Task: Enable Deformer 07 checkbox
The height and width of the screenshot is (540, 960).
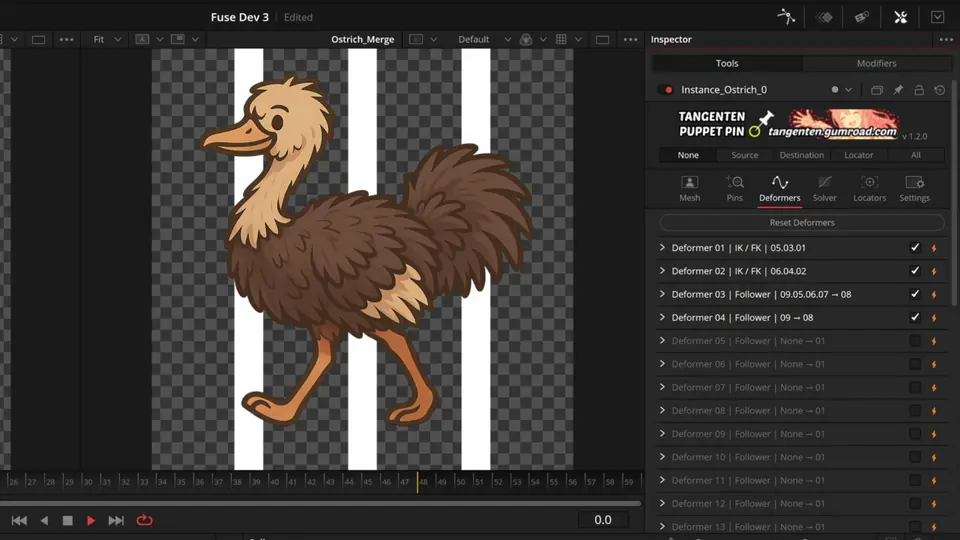Action: 915,387
